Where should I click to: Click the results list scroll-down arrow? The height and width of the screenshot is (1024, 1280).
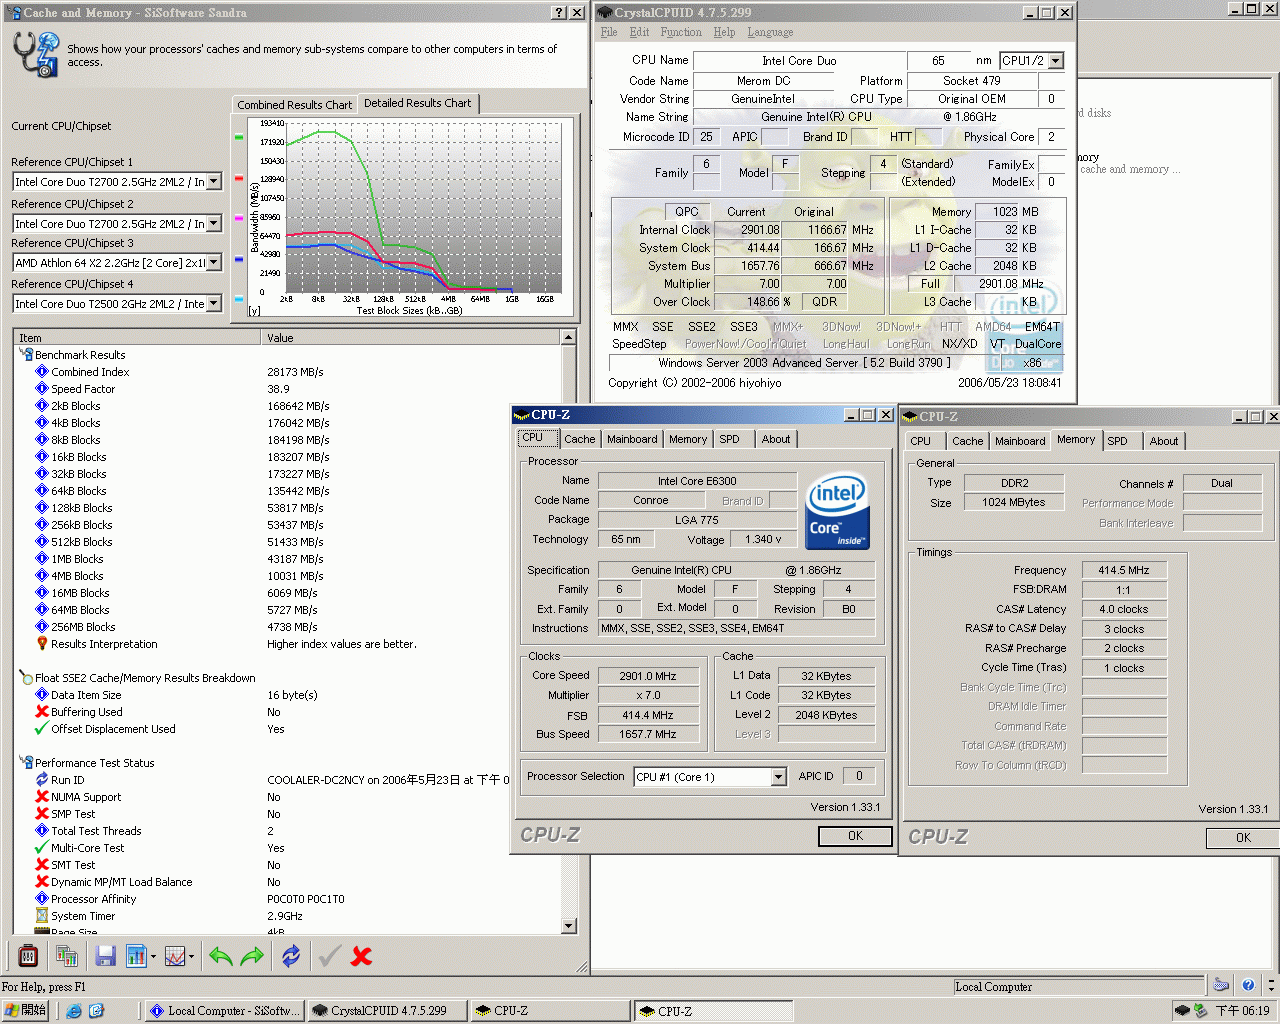[569, 926]
